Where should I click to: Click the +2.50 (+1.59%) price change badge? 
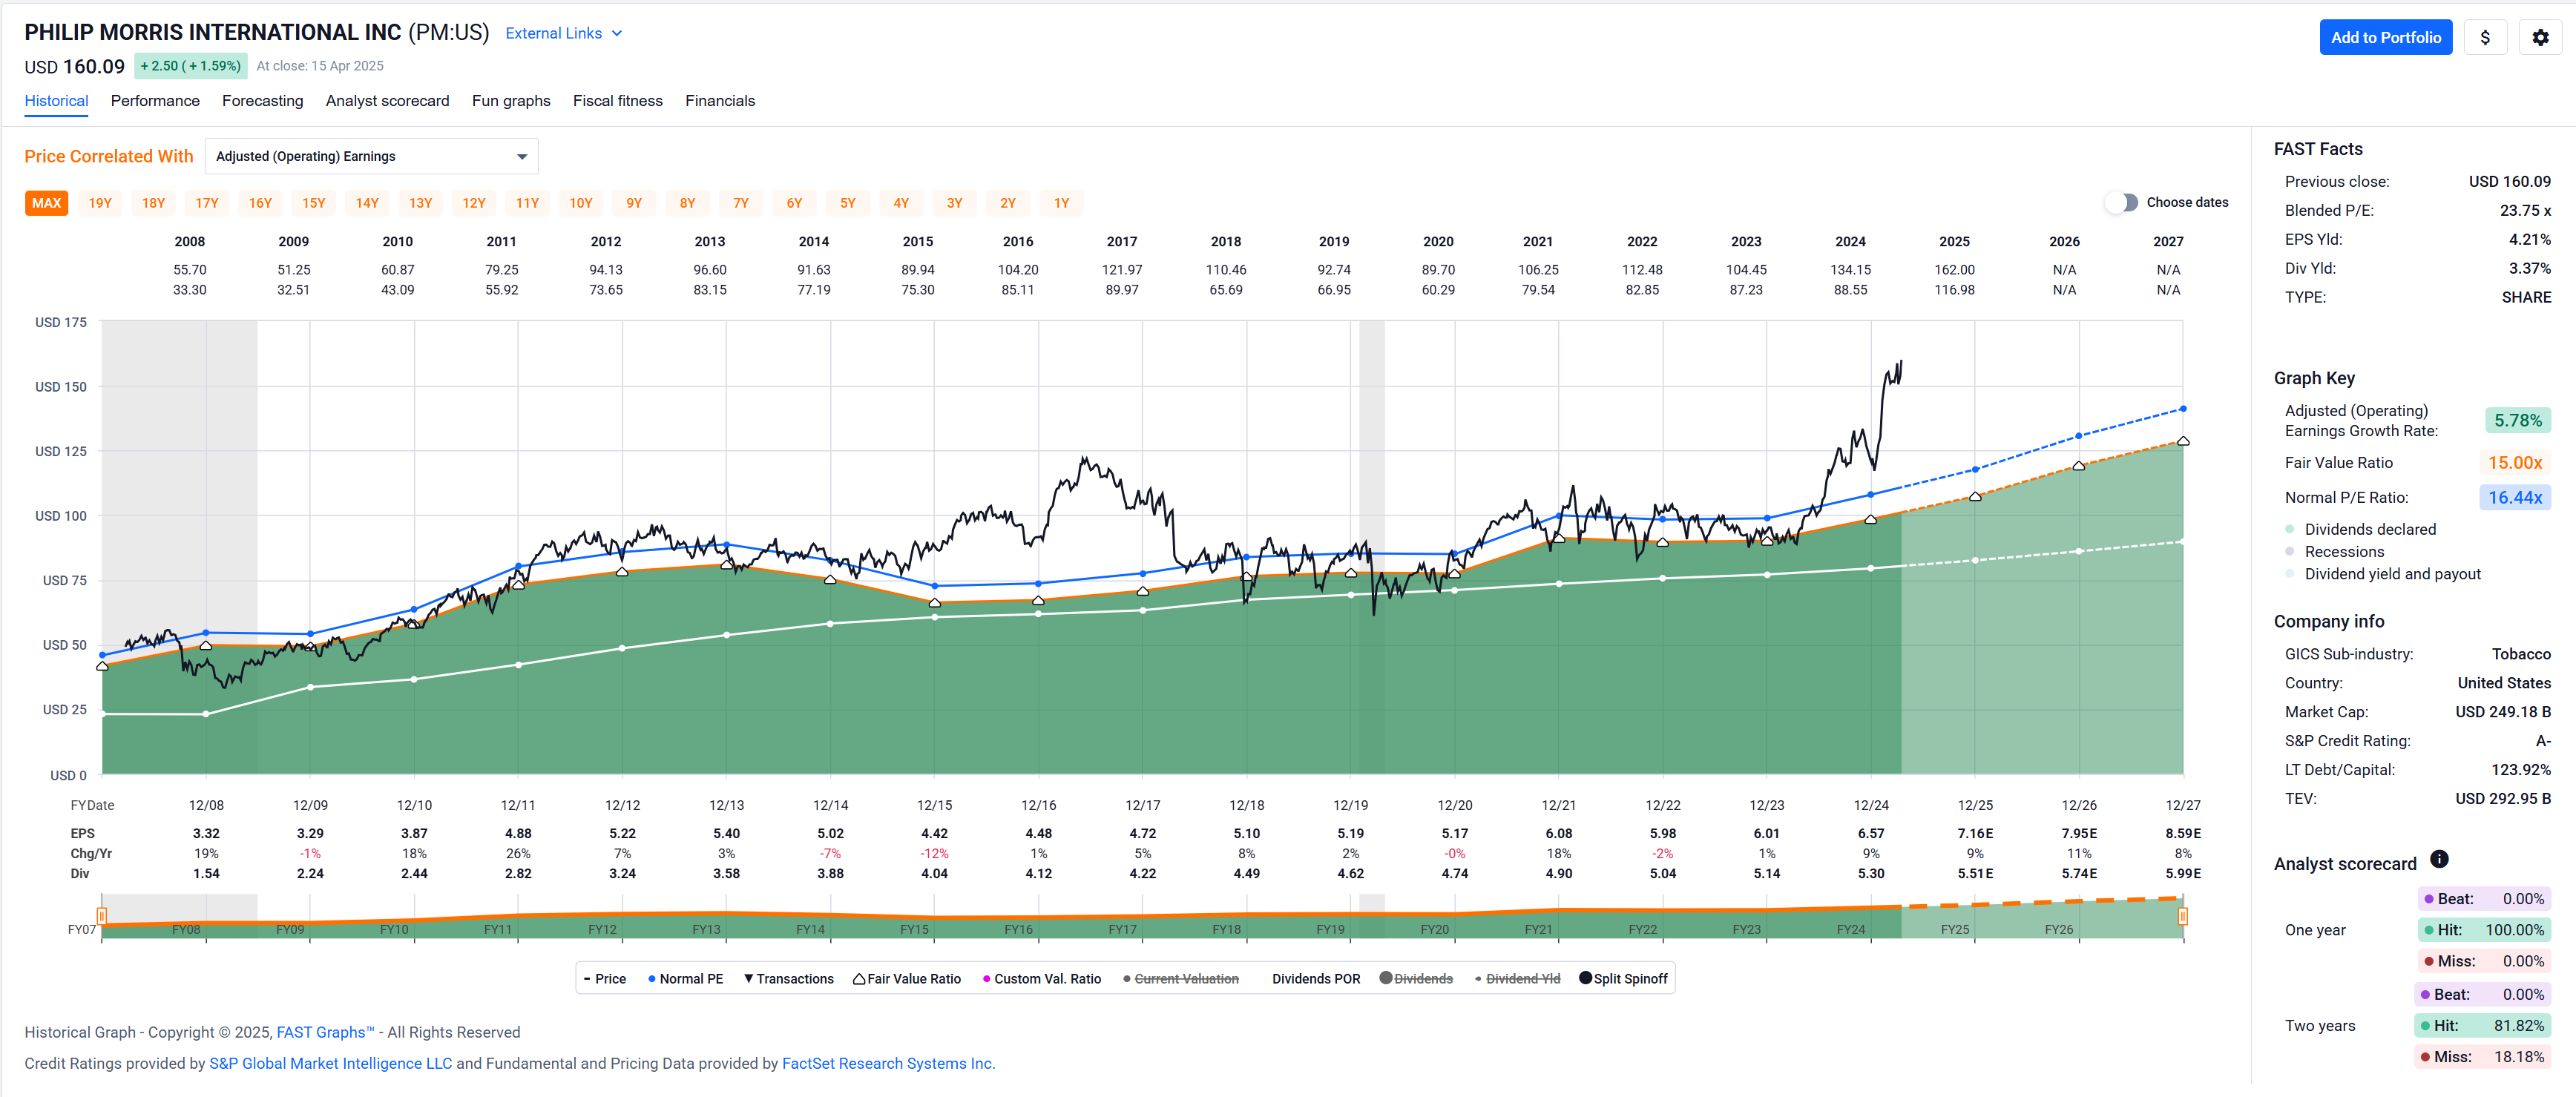coord(190,66)
